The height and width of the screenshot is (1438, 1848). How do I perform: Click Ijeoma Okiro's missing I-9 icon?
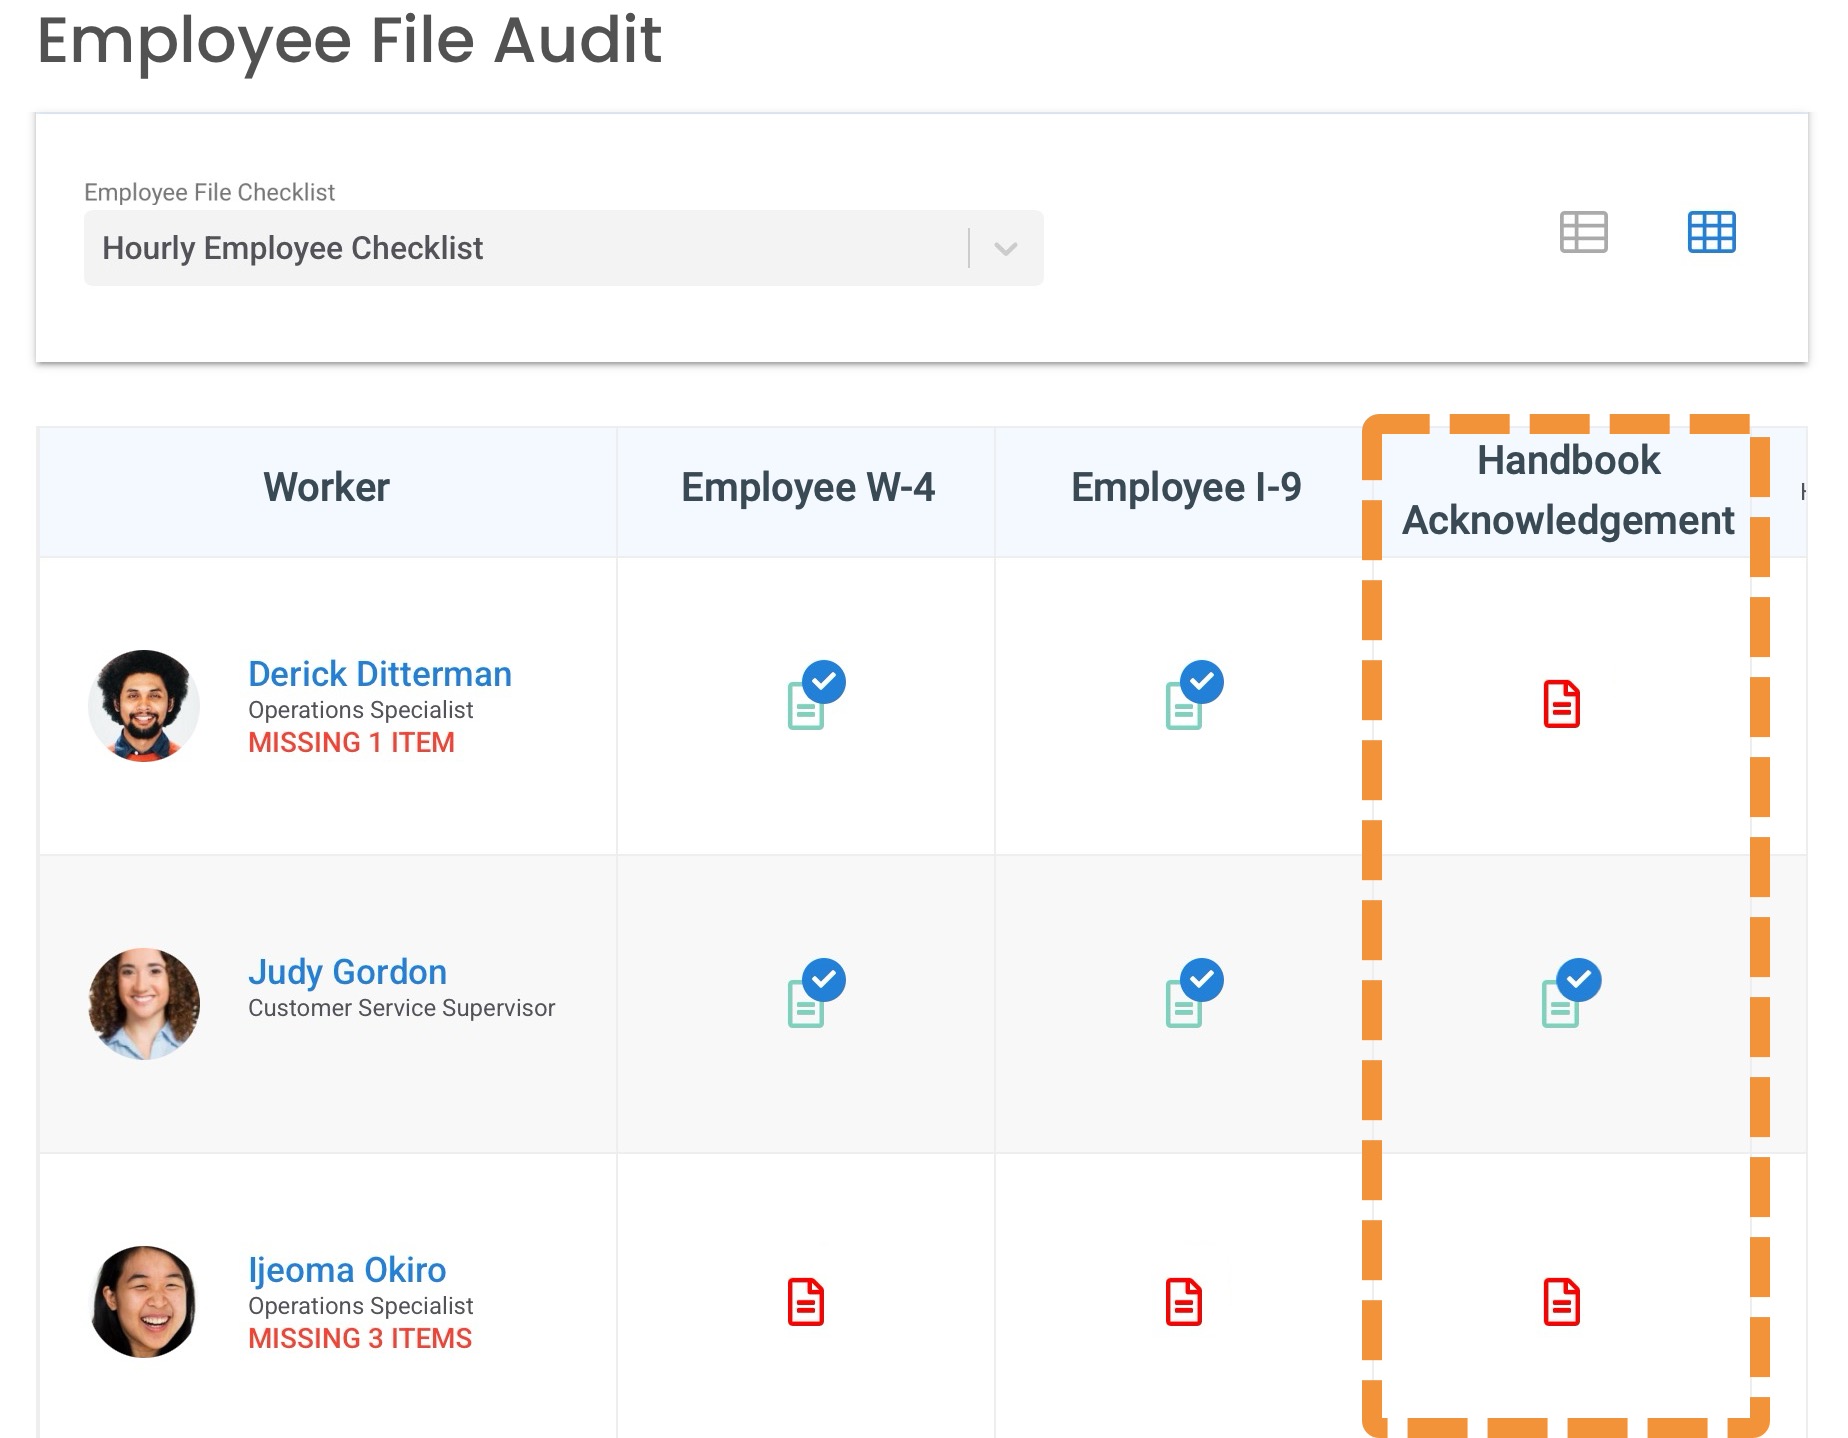1183,1302
